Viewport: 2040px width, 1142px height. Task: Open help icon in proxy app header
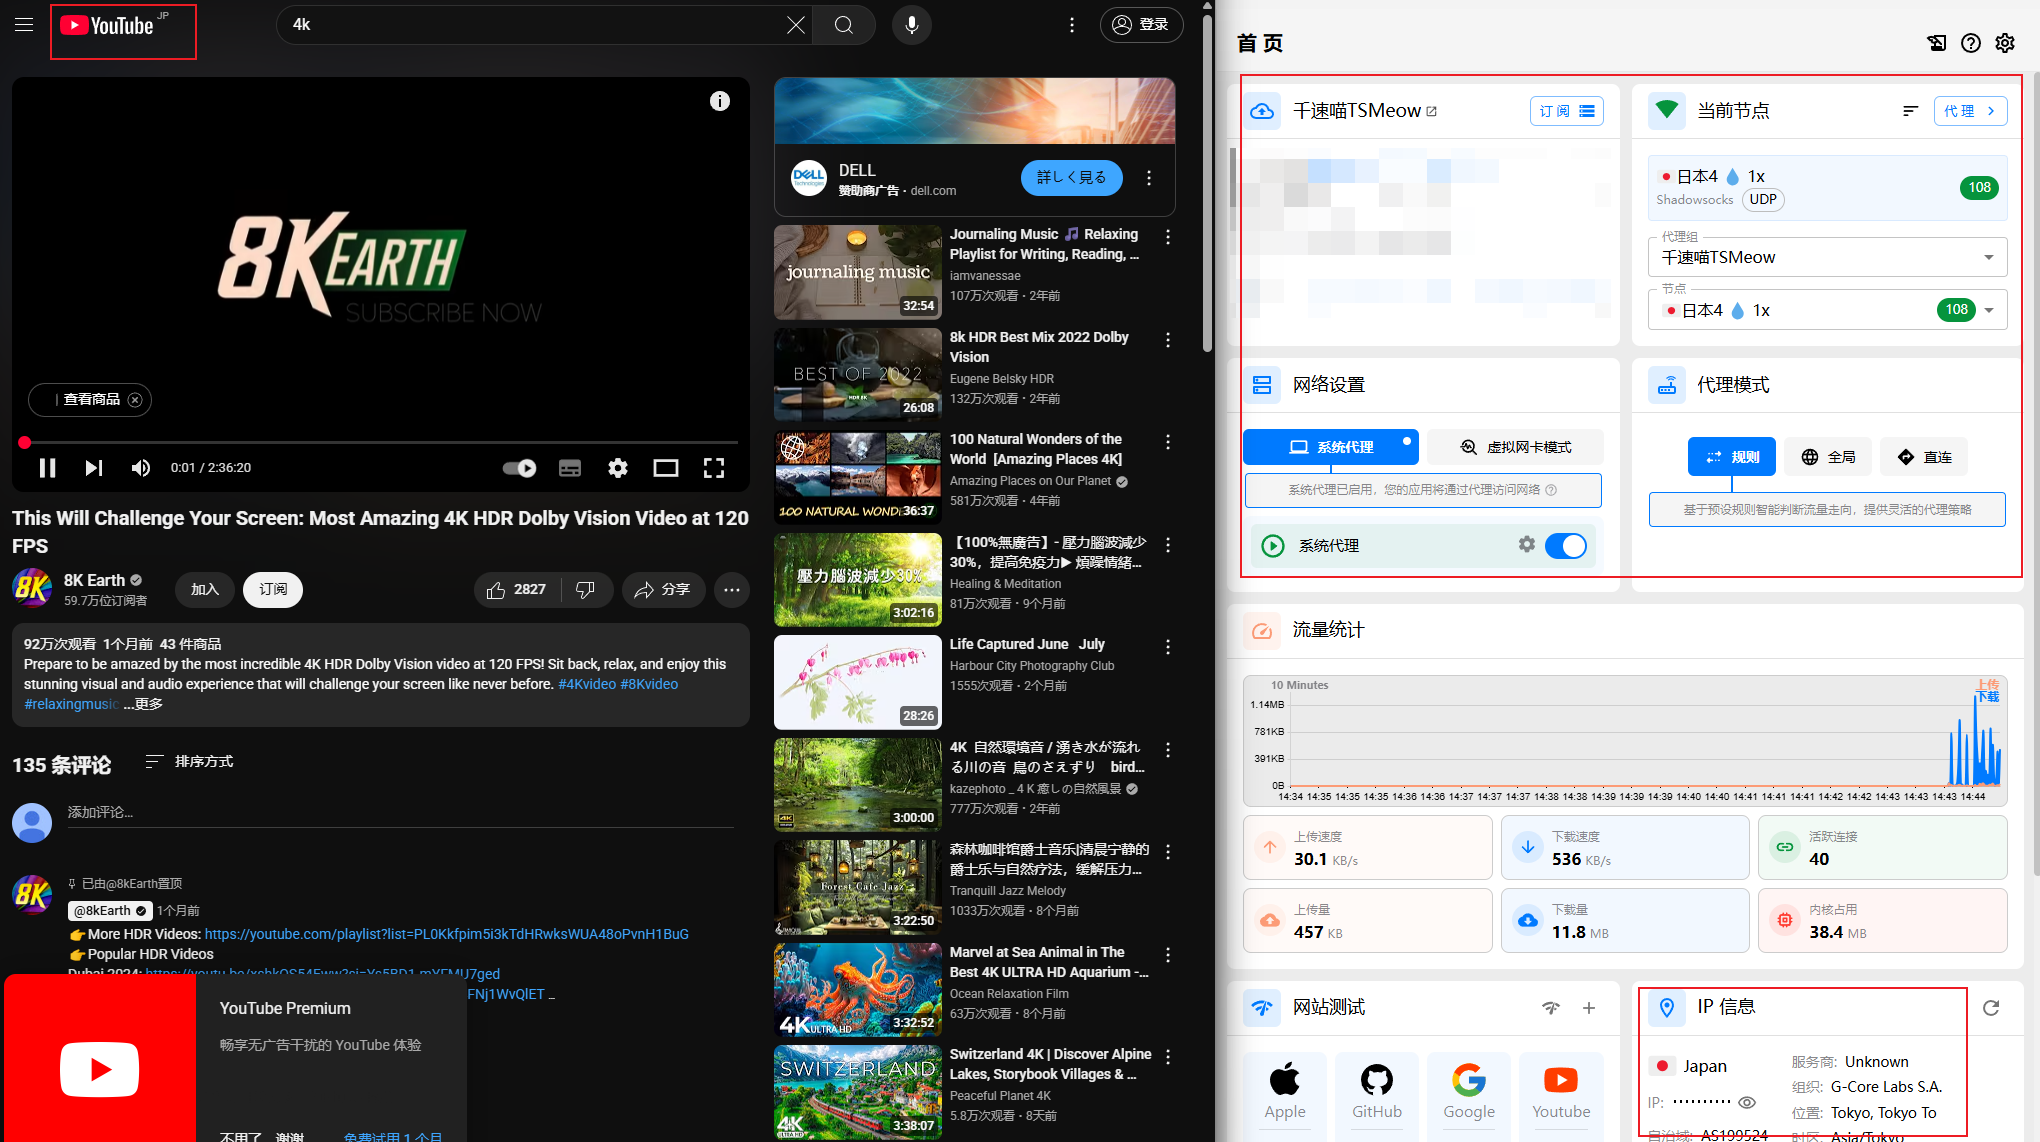click(1971, 43)
